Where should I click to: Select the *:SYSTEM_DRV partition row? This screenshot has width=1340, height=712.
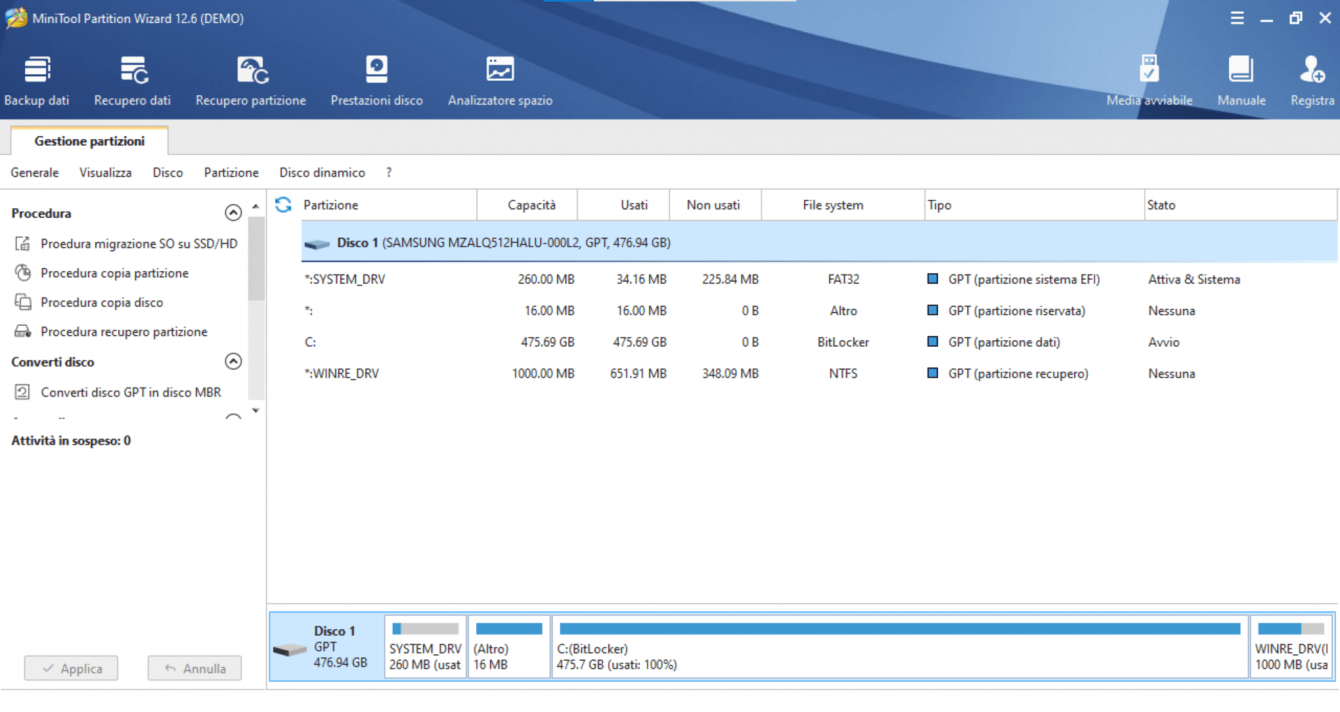[819, 280]
